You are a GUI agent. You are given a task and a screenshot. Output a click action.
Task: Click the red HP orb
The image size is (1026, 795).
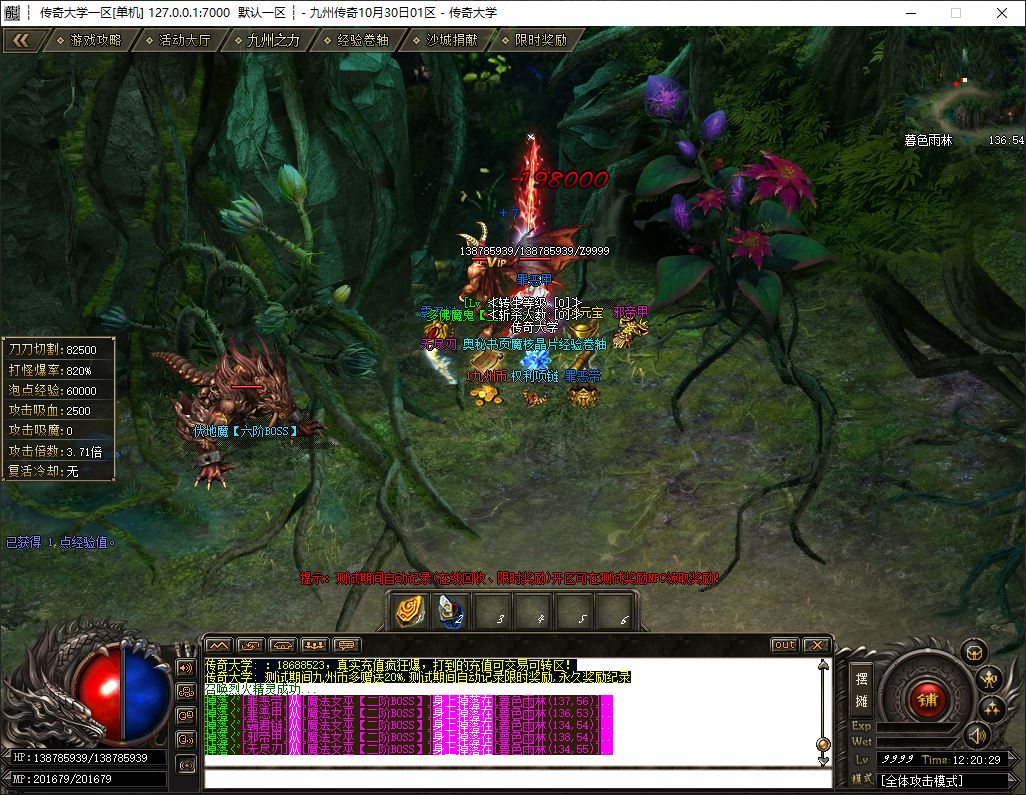(99, 692)
